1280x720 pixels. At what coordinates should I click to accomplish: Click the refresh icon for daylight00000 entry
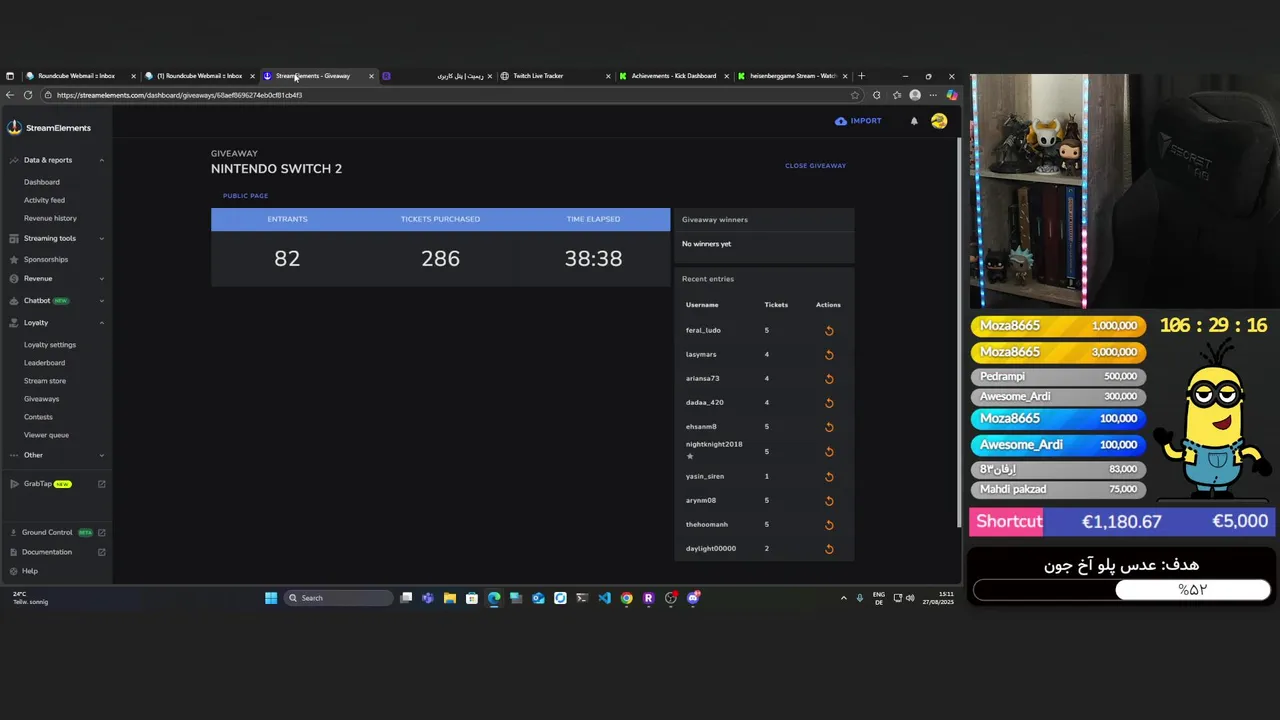(x=829, y=549)
